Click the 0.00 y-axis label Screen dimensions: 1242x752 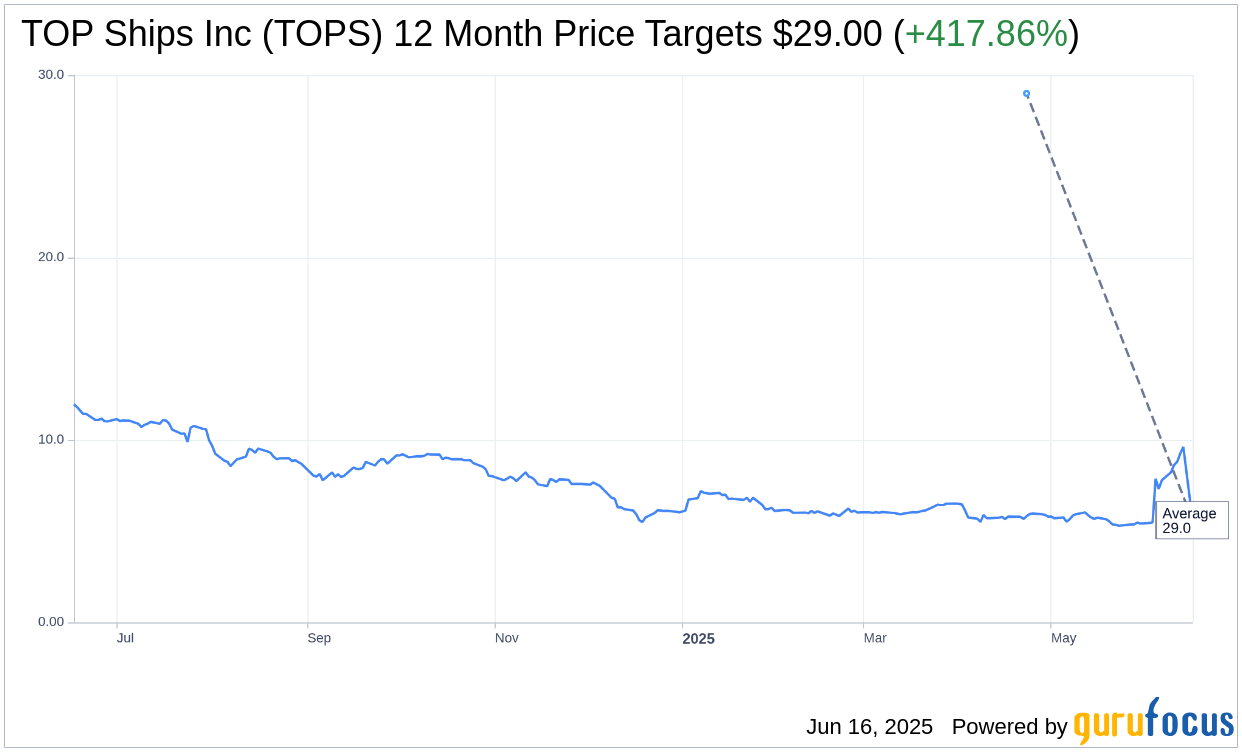click(51, 622)
